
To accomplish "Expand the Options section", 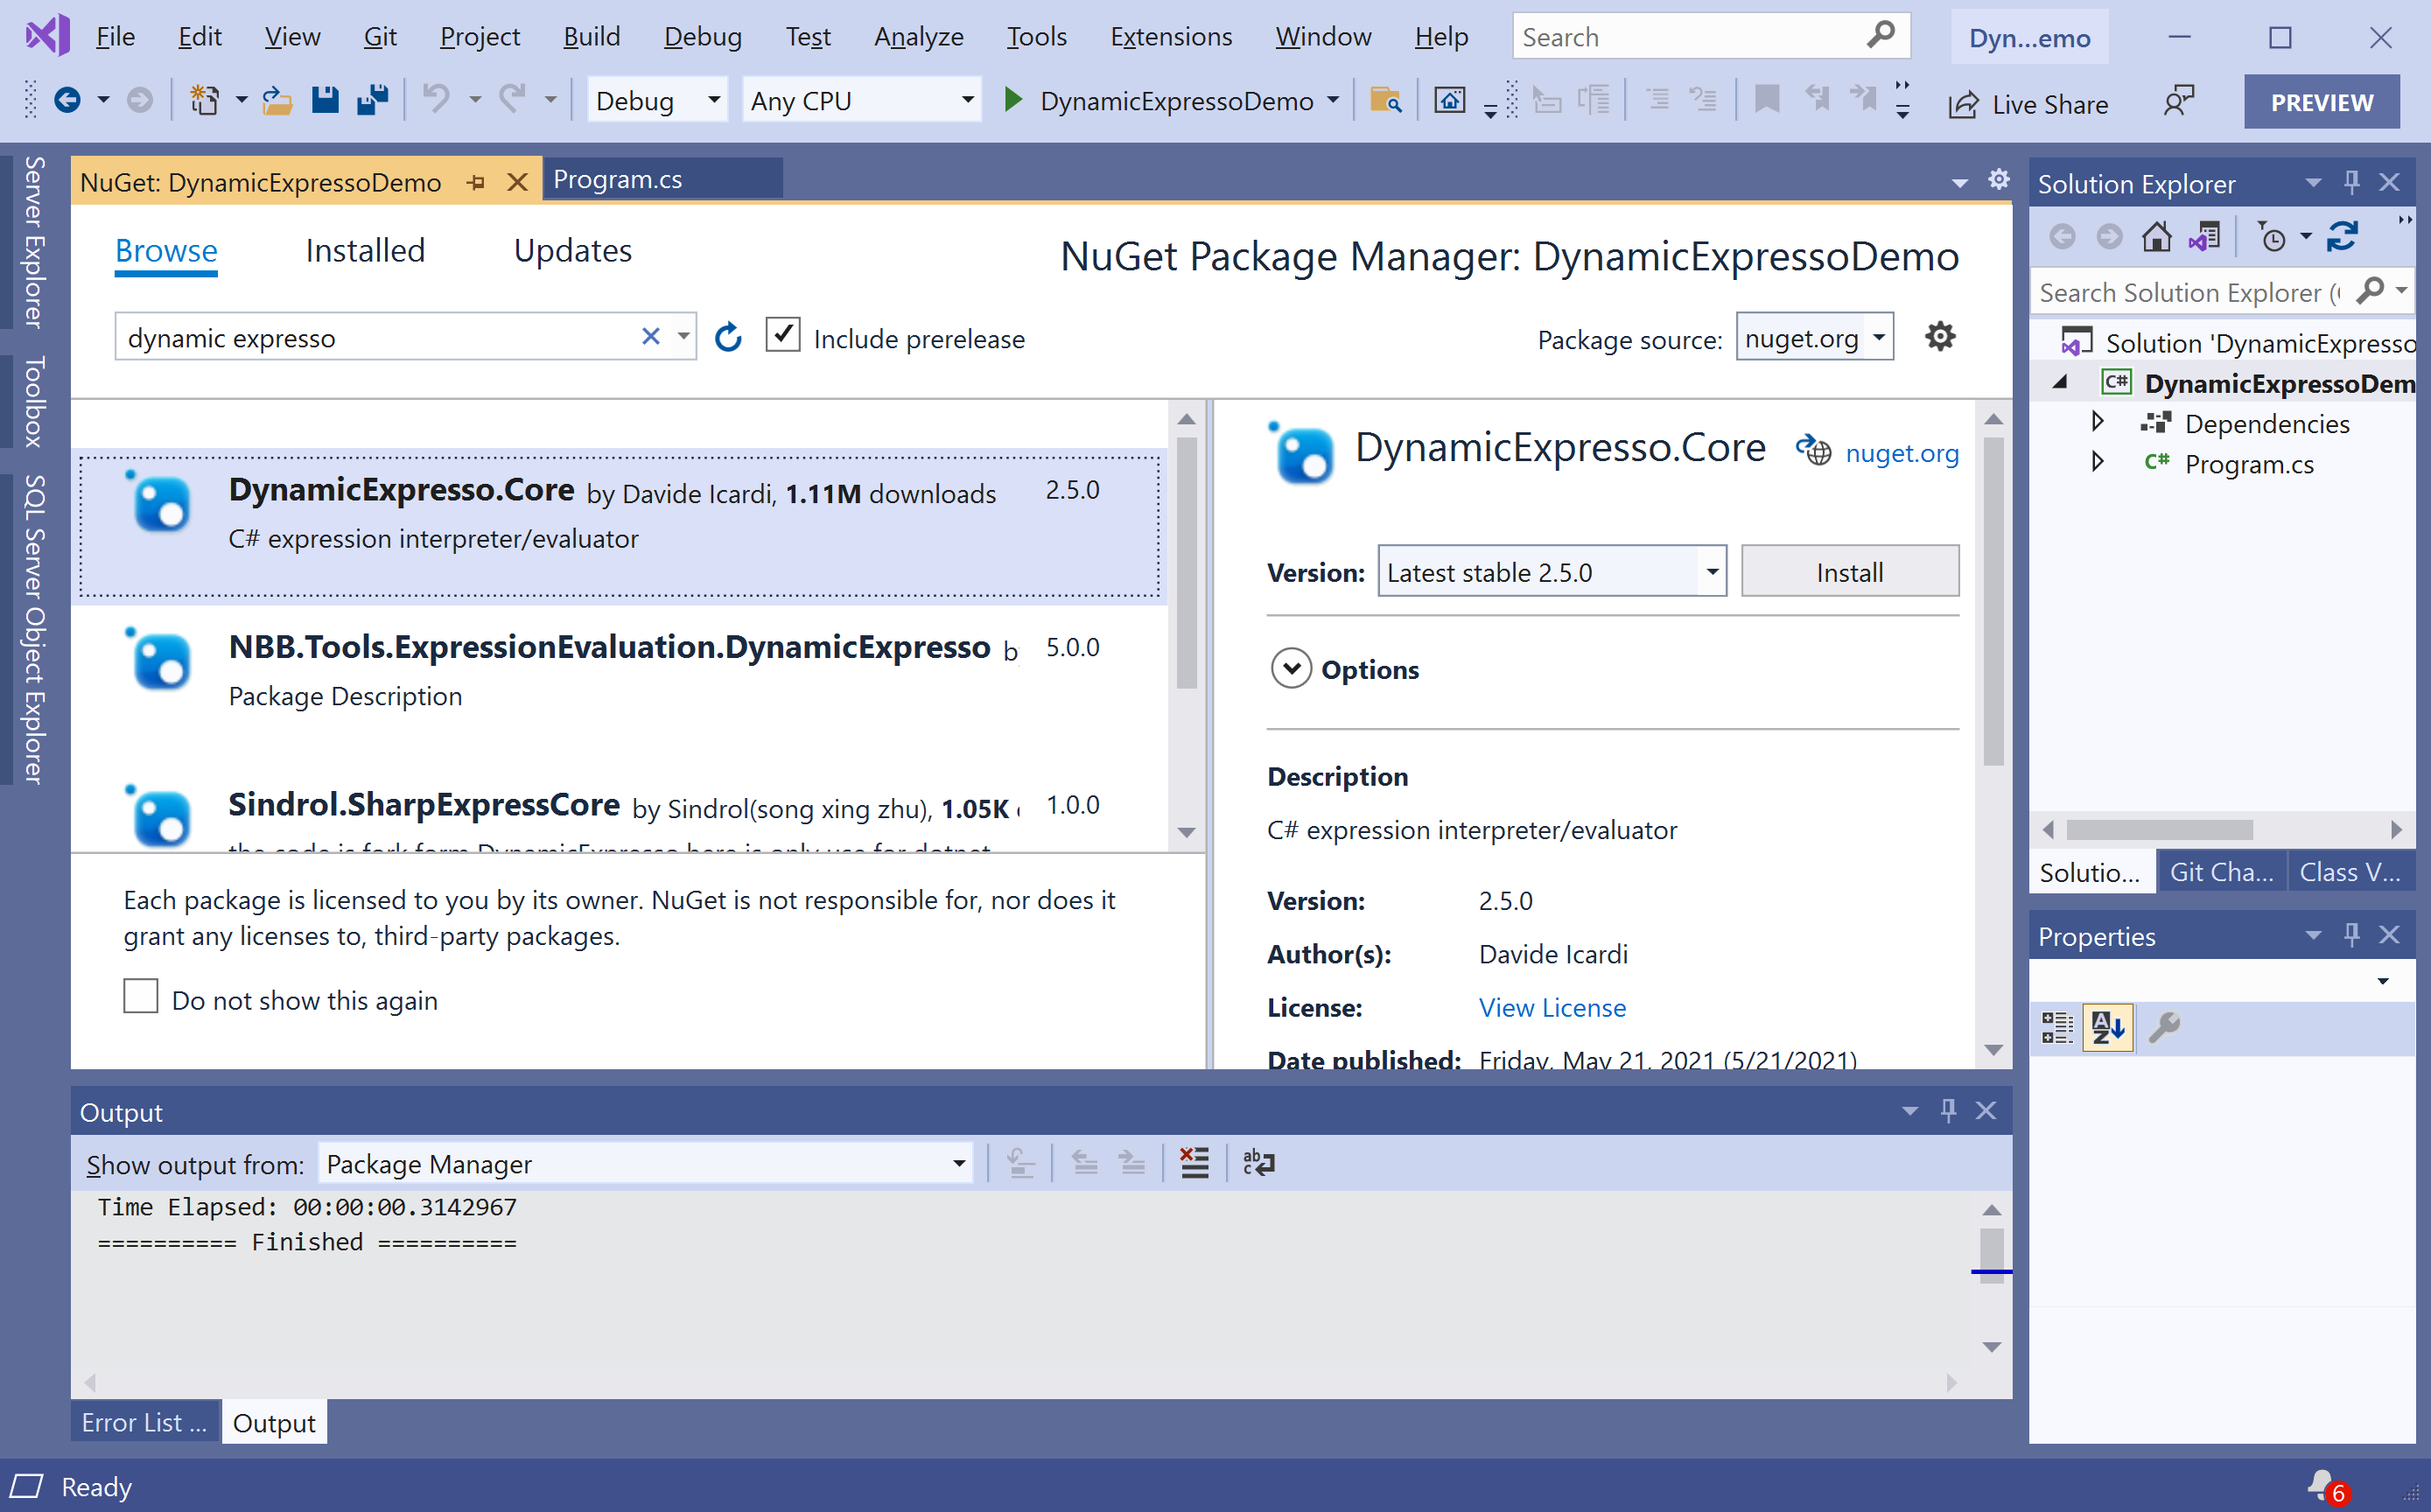I will pos(1291,669).
